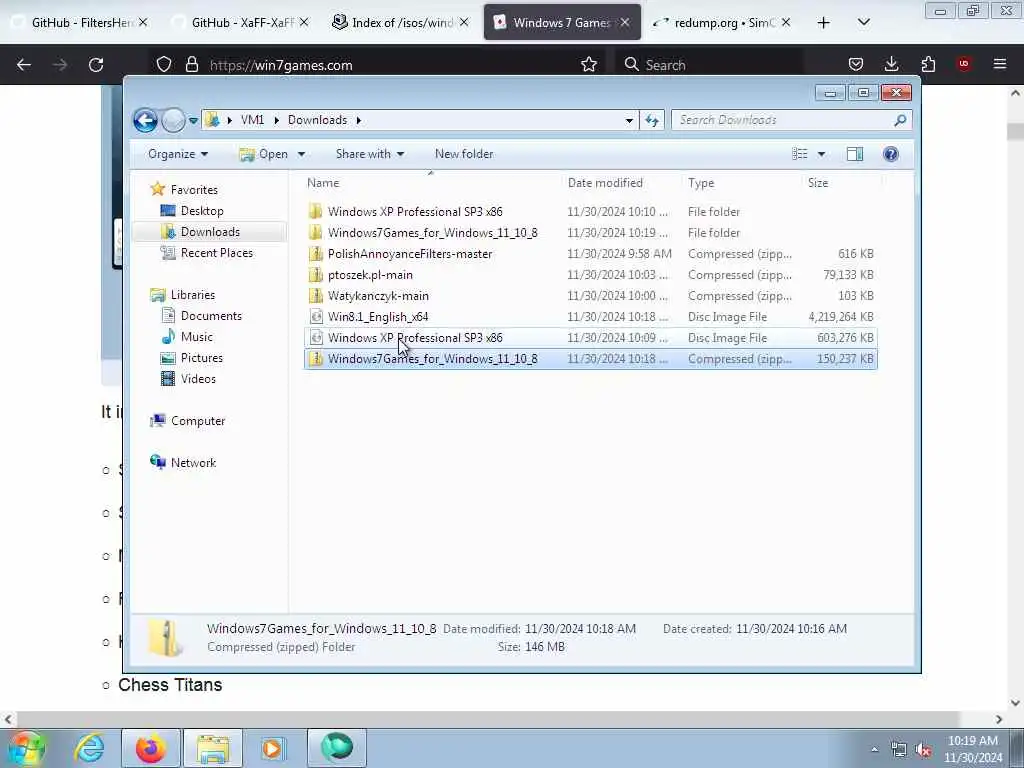Open the Firefox downloads panel
The height and width of the screenshot is (768, 1024).
pyautogui.click(x=891, y=65)
